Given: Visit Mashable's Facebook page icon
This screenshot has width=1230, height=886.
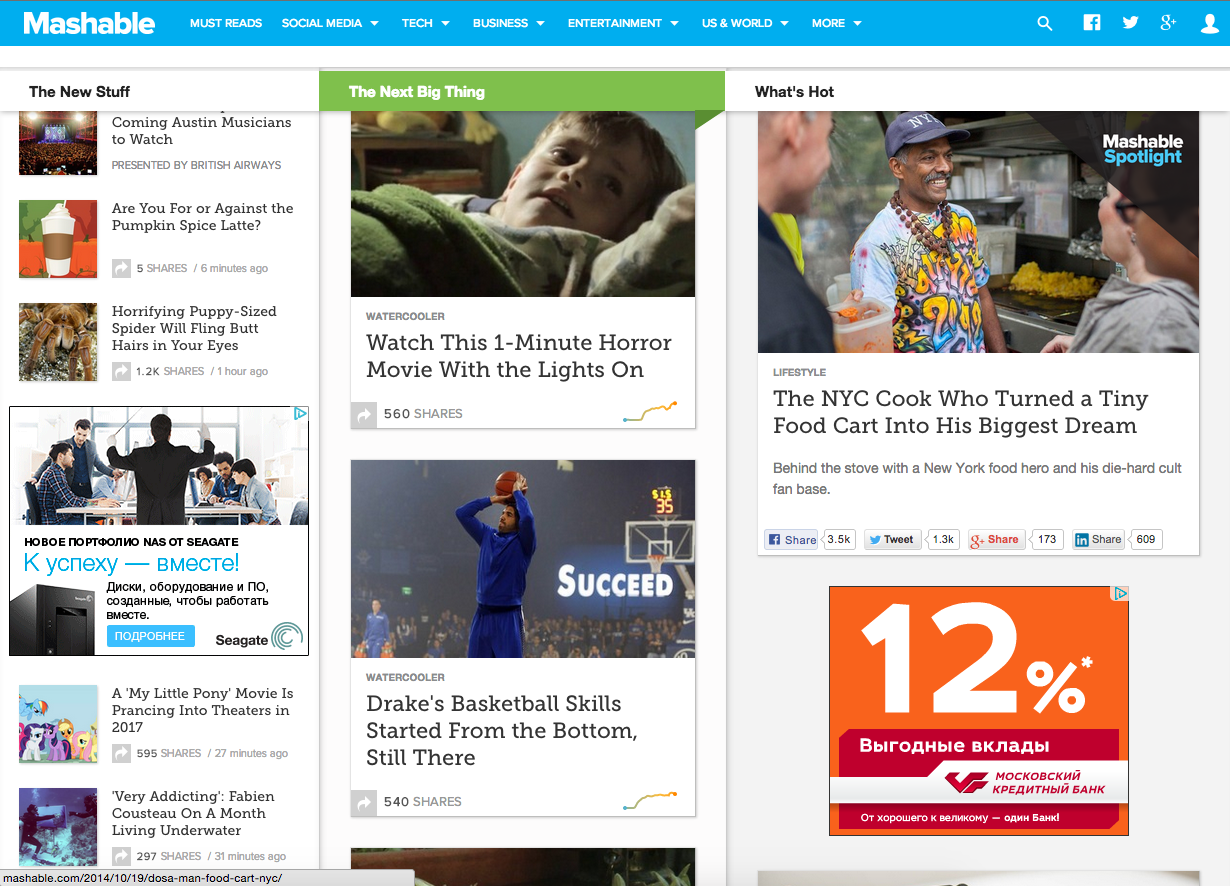Looking at the screenshot, I should [1092, 23].
